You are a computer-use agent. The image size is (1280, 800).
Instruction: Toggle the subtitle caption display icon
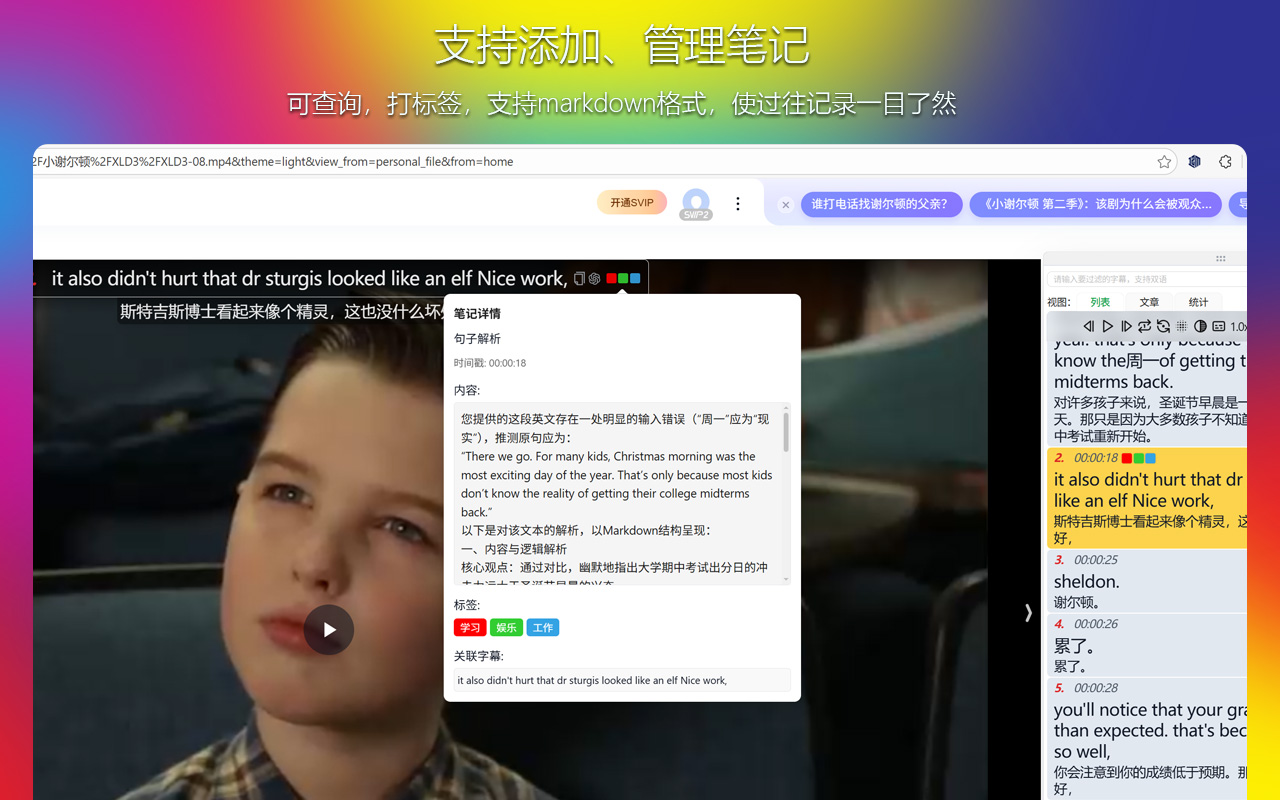click(1218, 326)
